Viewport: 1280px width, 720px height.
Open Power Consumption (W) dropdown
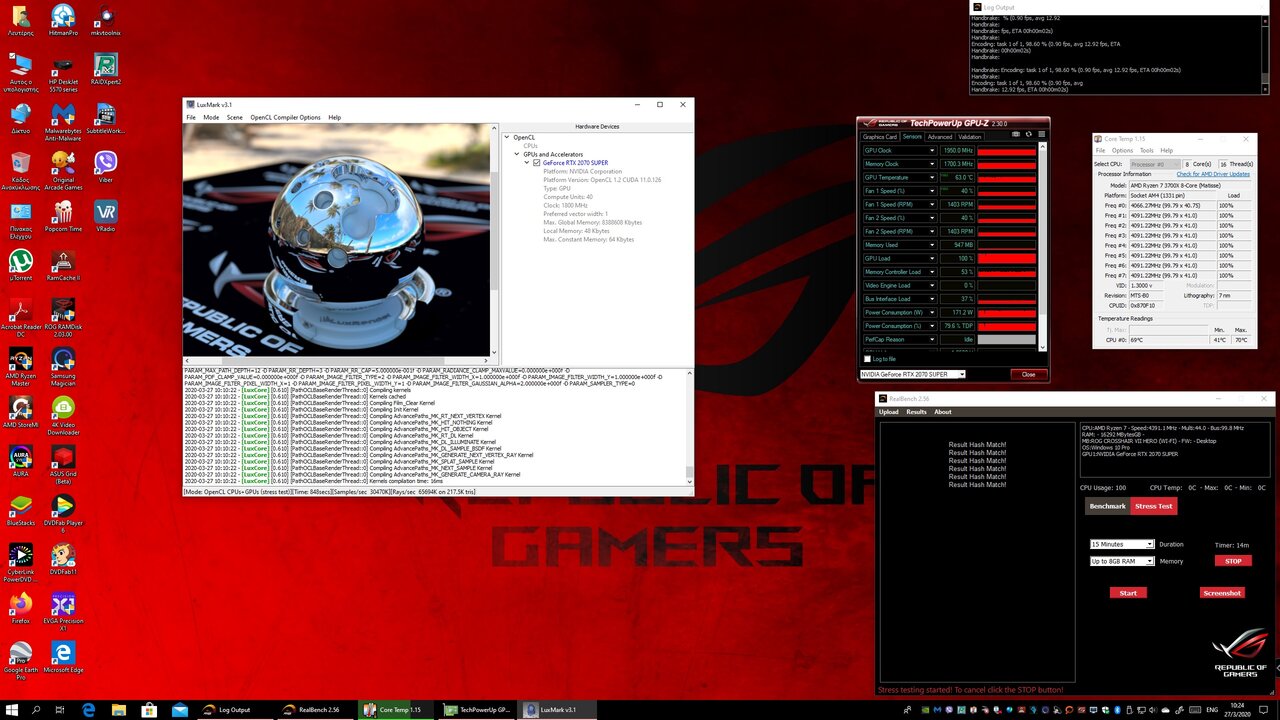pos(932,312)
